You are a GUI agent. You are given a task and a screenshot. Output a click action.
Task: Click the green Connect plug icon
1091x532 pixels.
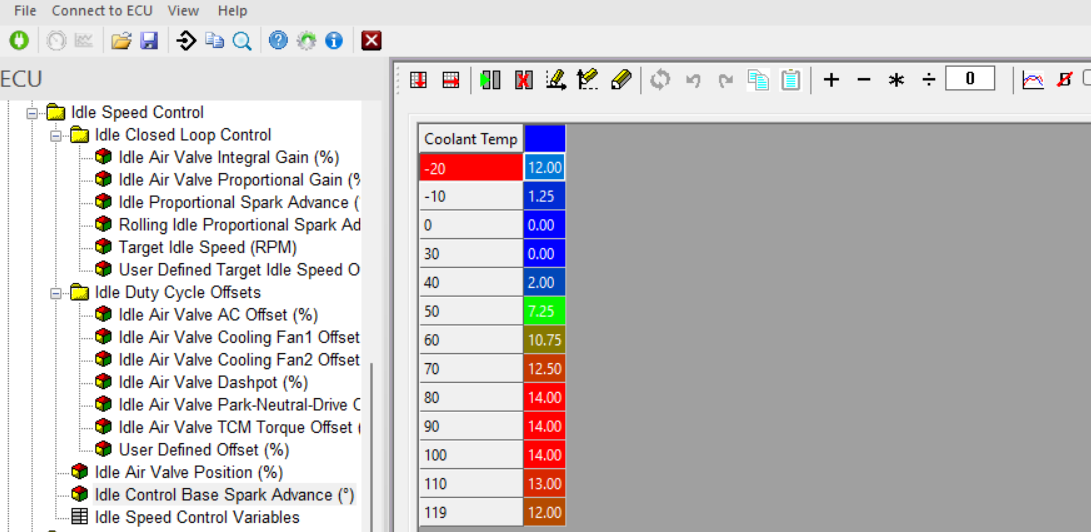19,41
